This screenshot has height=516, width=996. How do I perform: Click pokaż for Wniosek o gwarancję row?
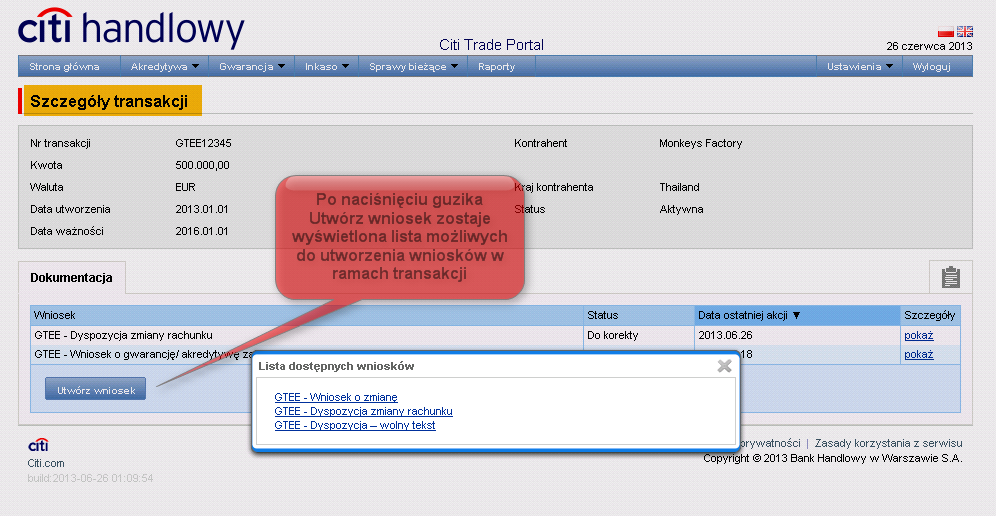[919, 354]
